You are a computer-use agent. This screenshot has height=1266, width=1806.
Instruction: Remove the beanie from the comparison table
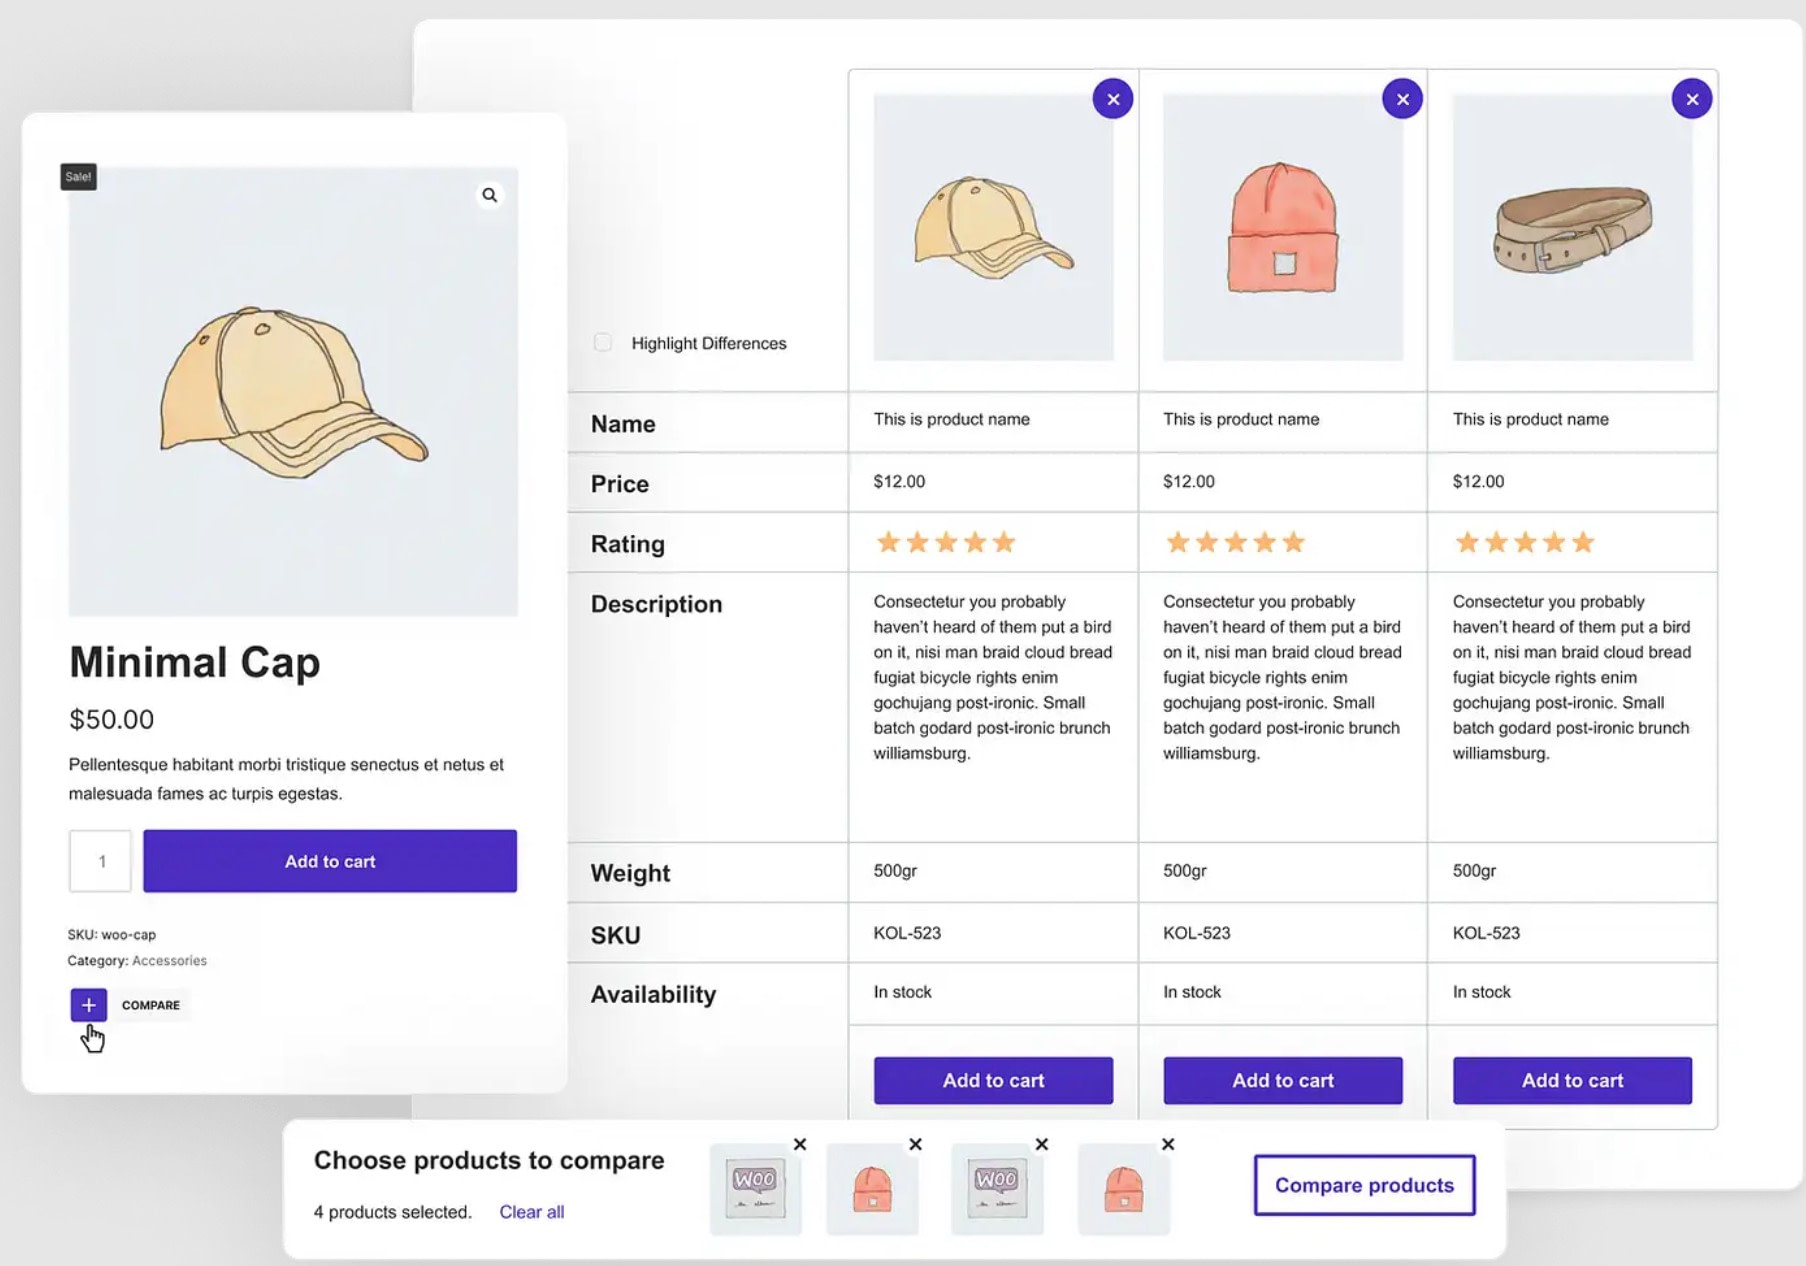pyautogui.click(x=1402, y=98)
